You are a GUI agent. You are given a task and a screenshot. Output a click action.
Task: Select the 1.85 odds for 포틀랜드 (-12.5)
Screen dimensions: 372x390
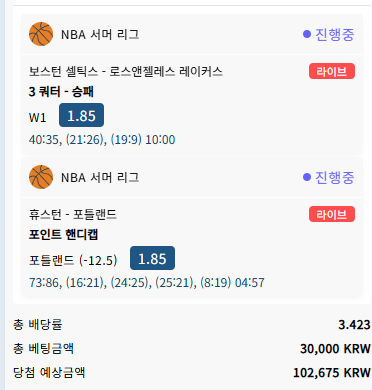[x=152, y=258]
